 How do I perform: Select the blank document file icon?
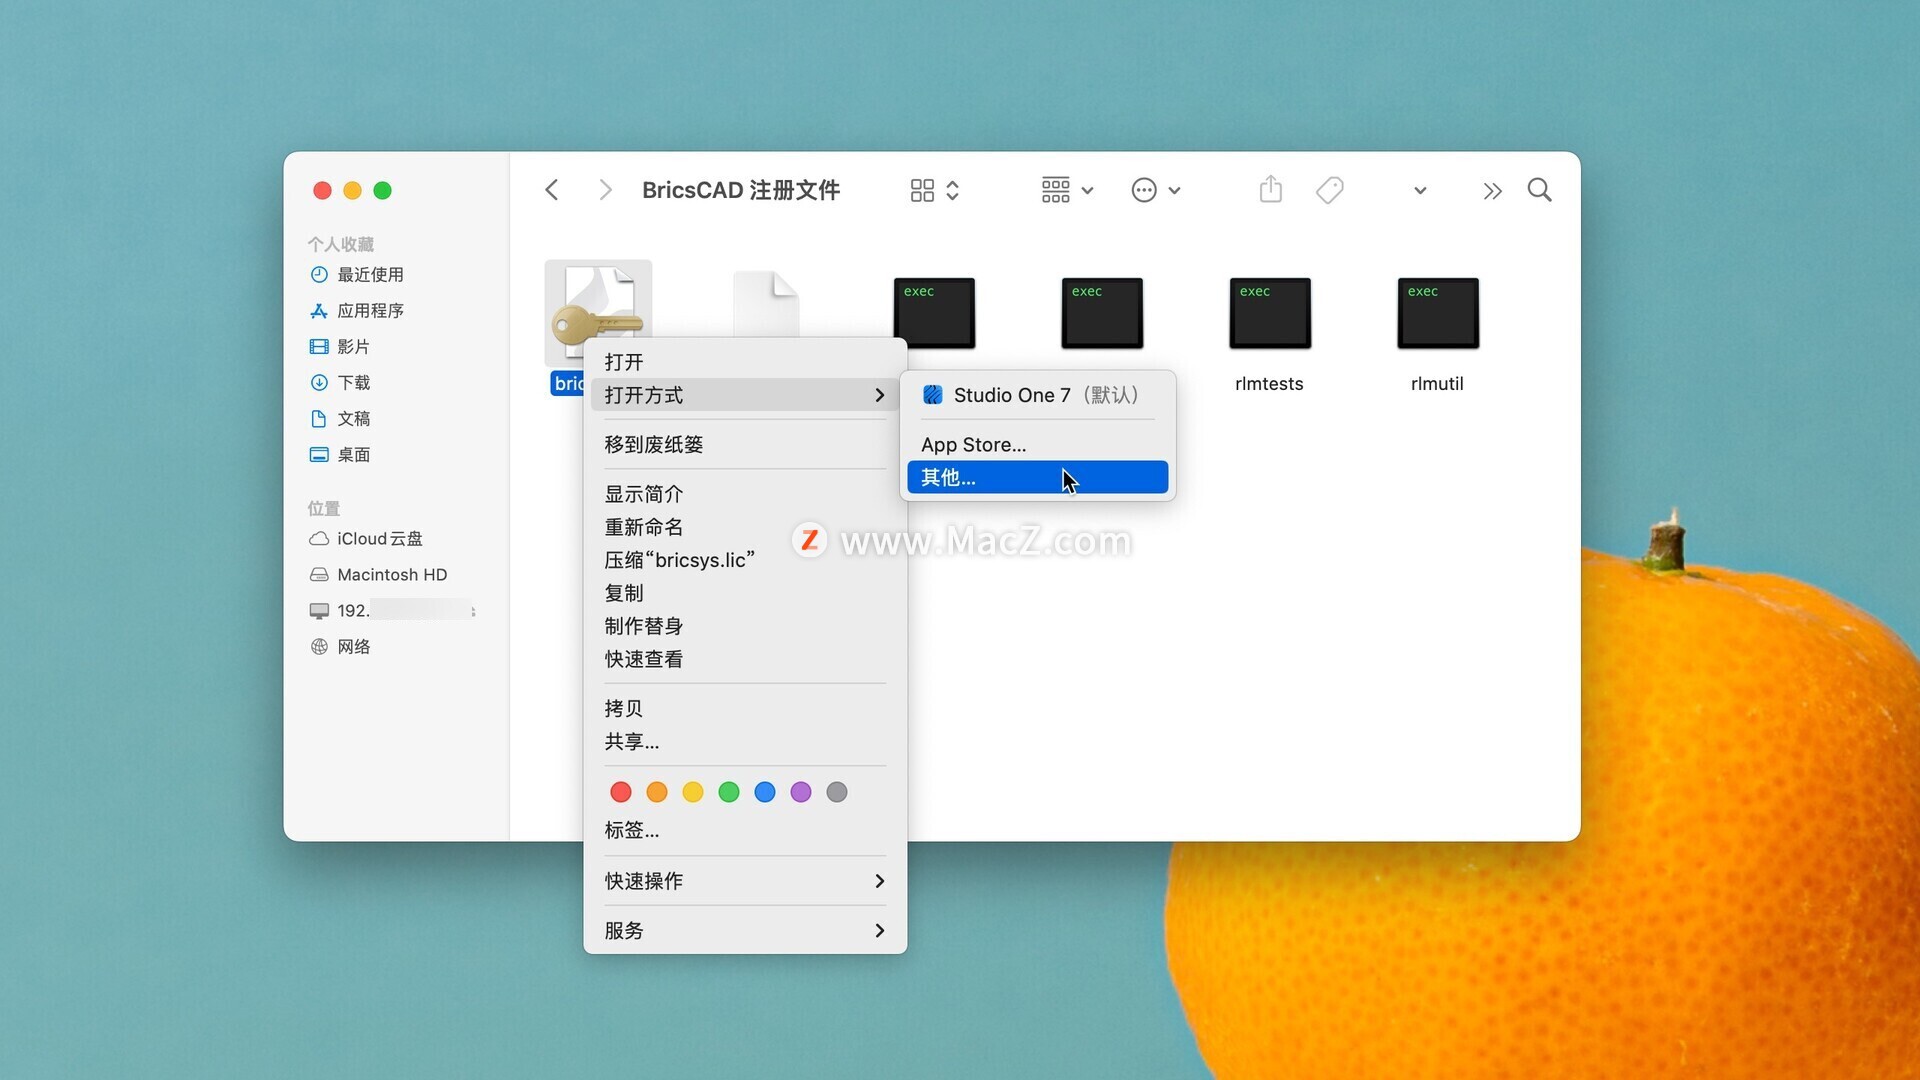coord(766,304)
